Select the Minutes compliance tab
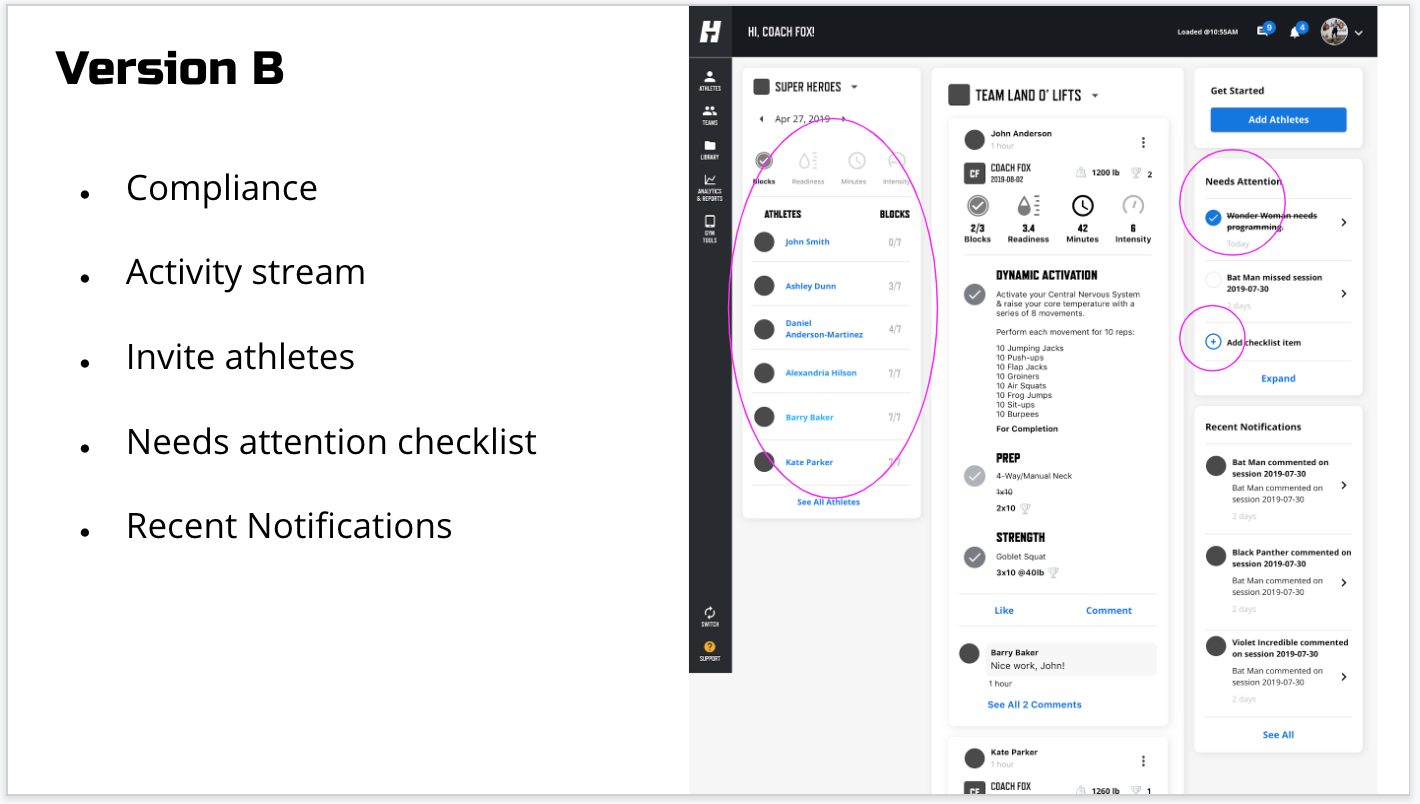 [x=857, y=168]
